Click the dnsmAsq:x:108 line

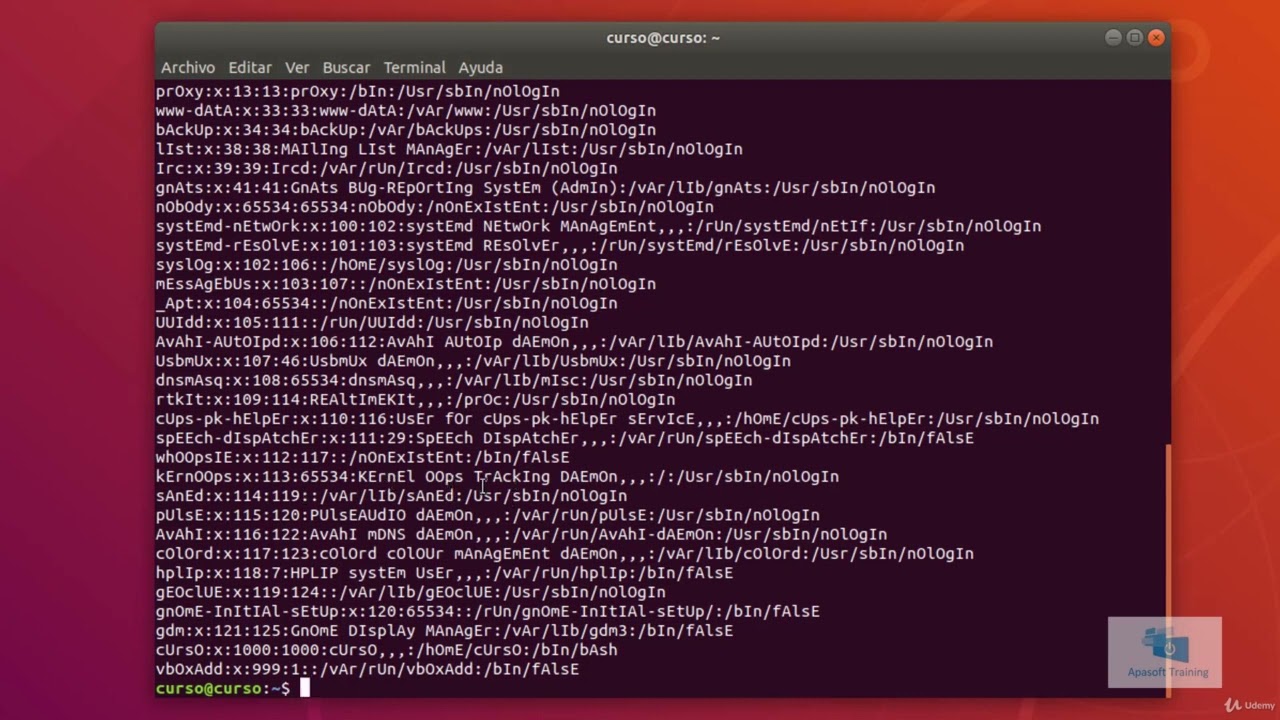click(x=454, y=380)
